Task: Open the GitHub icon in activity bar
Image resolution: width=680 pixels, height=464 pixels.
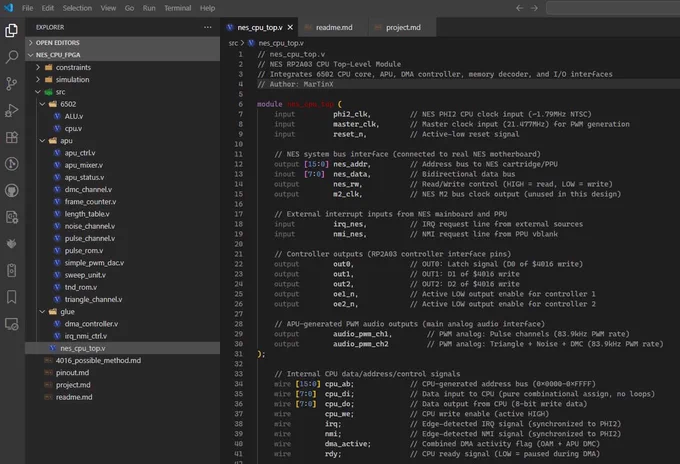Action: click(x=12, y=191)
